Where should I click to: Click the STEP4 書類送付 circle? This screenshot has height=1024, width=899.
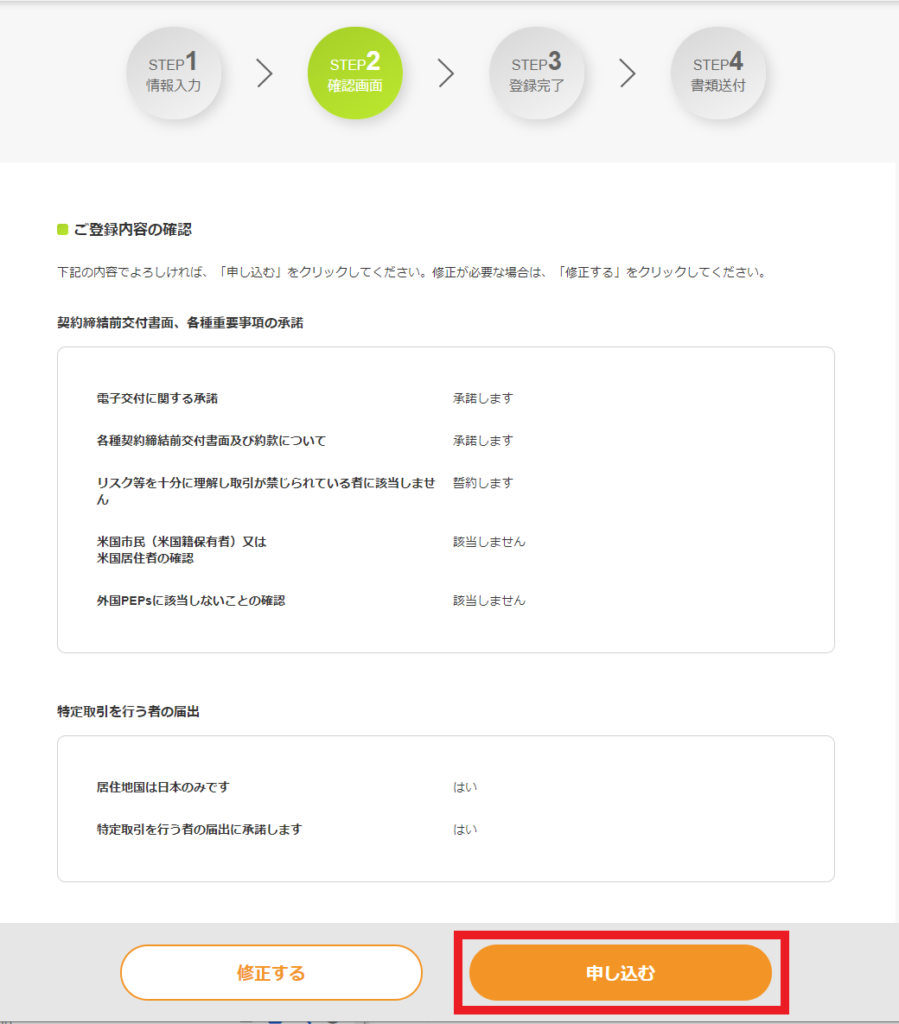click(718, 73)
